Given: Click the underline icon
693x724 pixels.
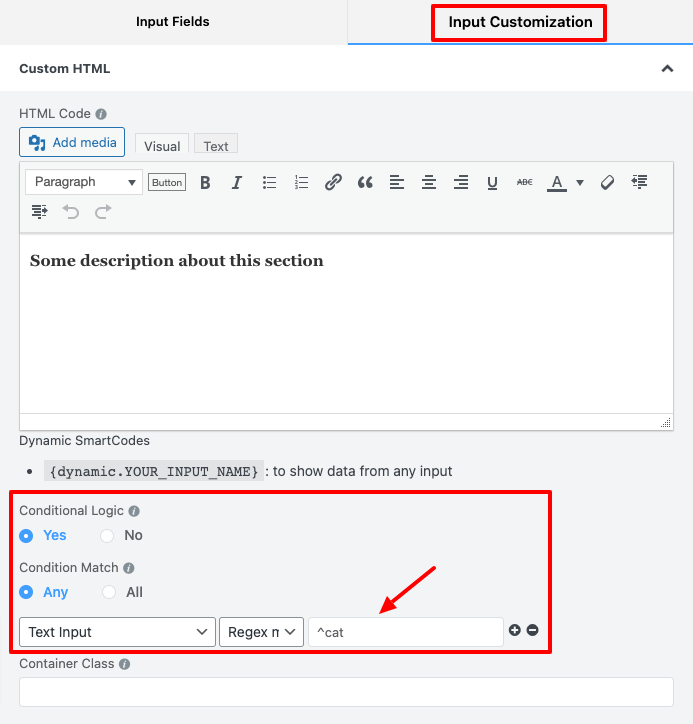Looking at the screenshot, I should (492, 182).
